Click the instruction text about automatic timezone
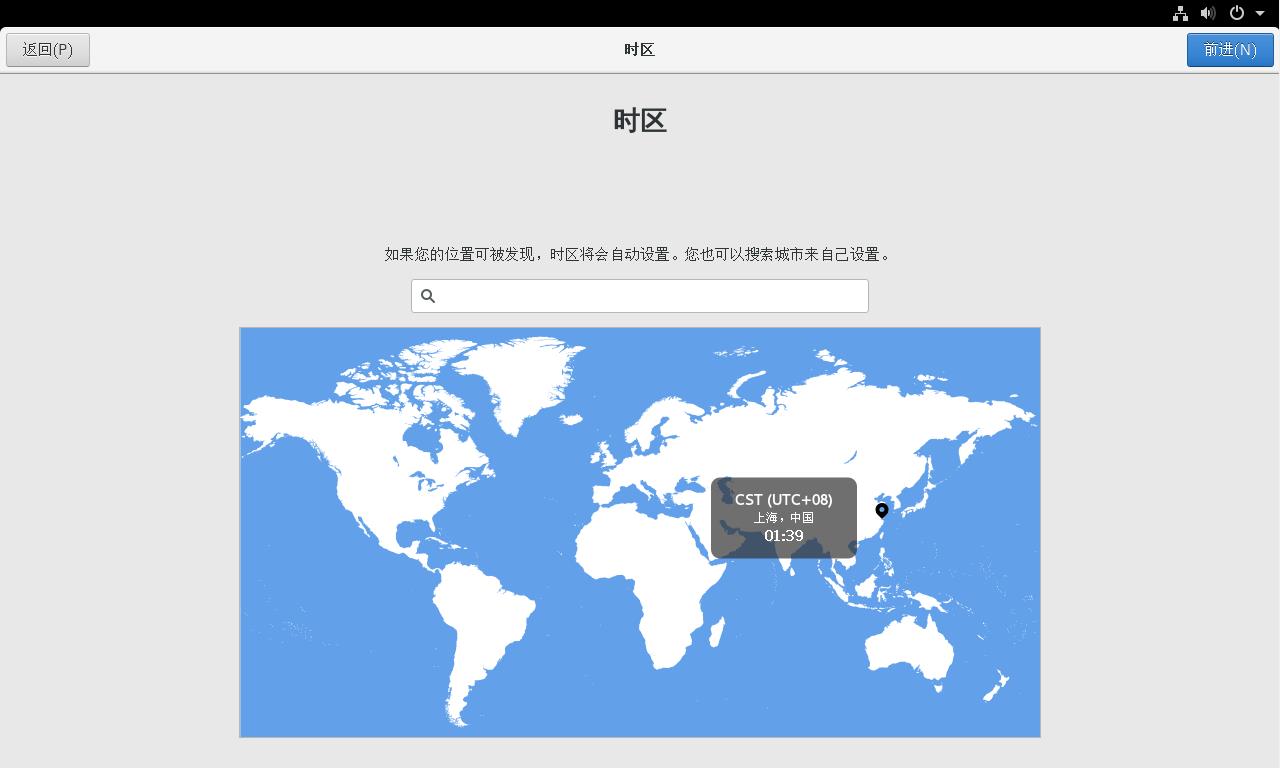The image size is (1280, 768). (638, 254)
